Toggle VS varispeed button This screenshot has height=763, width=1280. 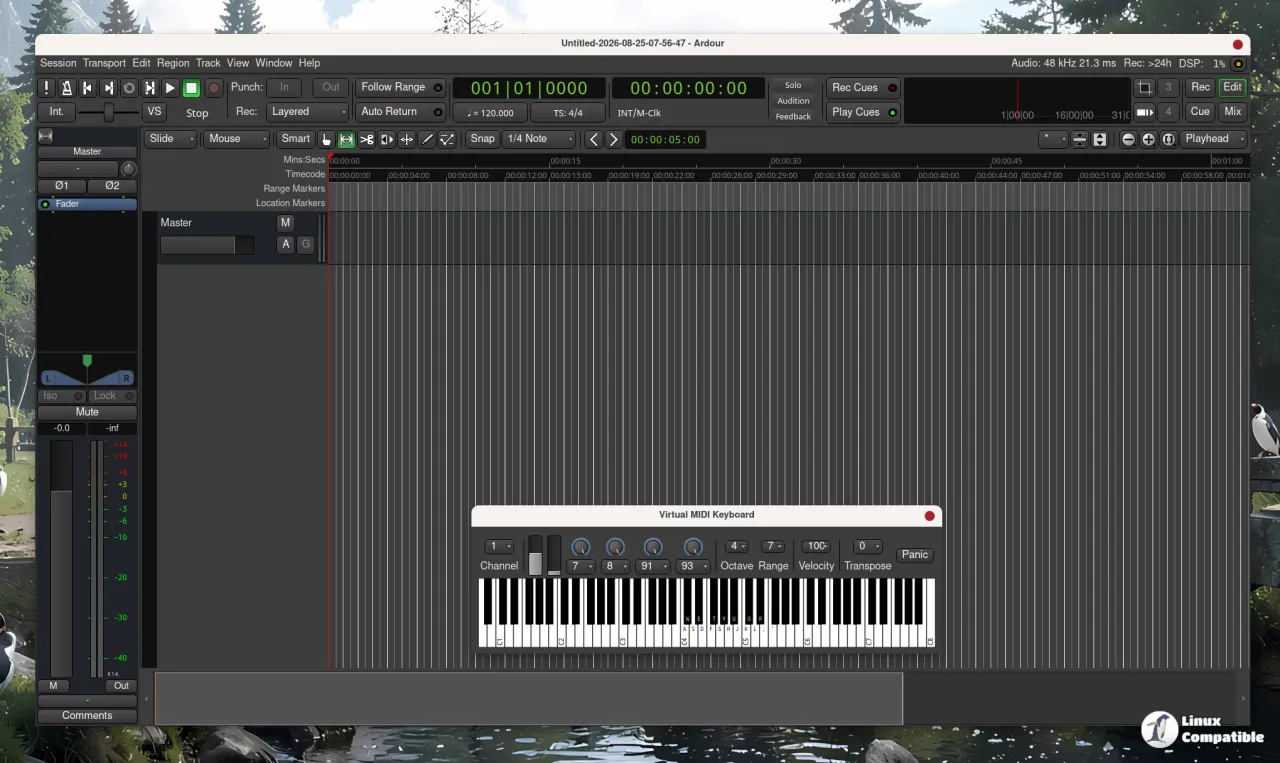coord(153,112)
